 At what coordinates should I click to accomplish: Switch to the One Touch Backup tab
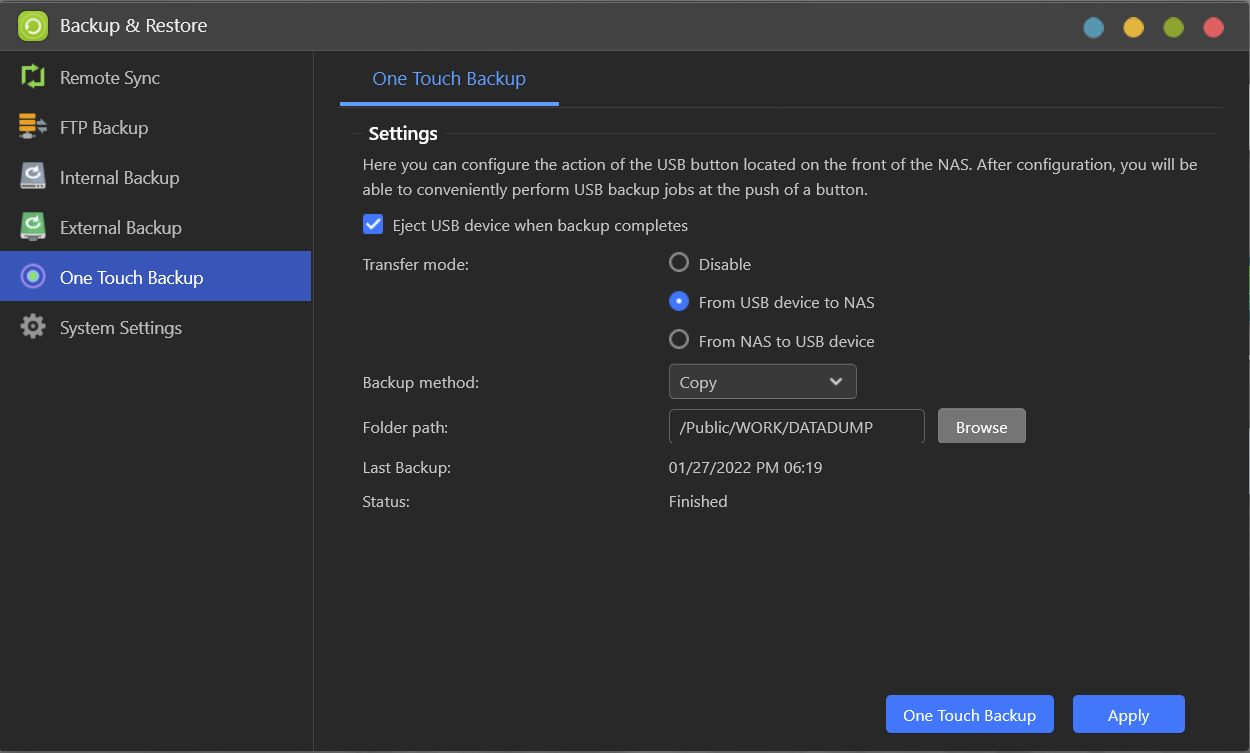pyautogui.click(x=449, y=79)
